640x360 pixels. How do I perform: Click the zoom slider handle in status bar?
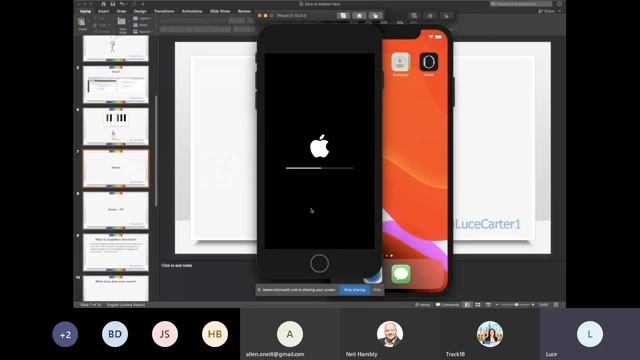516,304
